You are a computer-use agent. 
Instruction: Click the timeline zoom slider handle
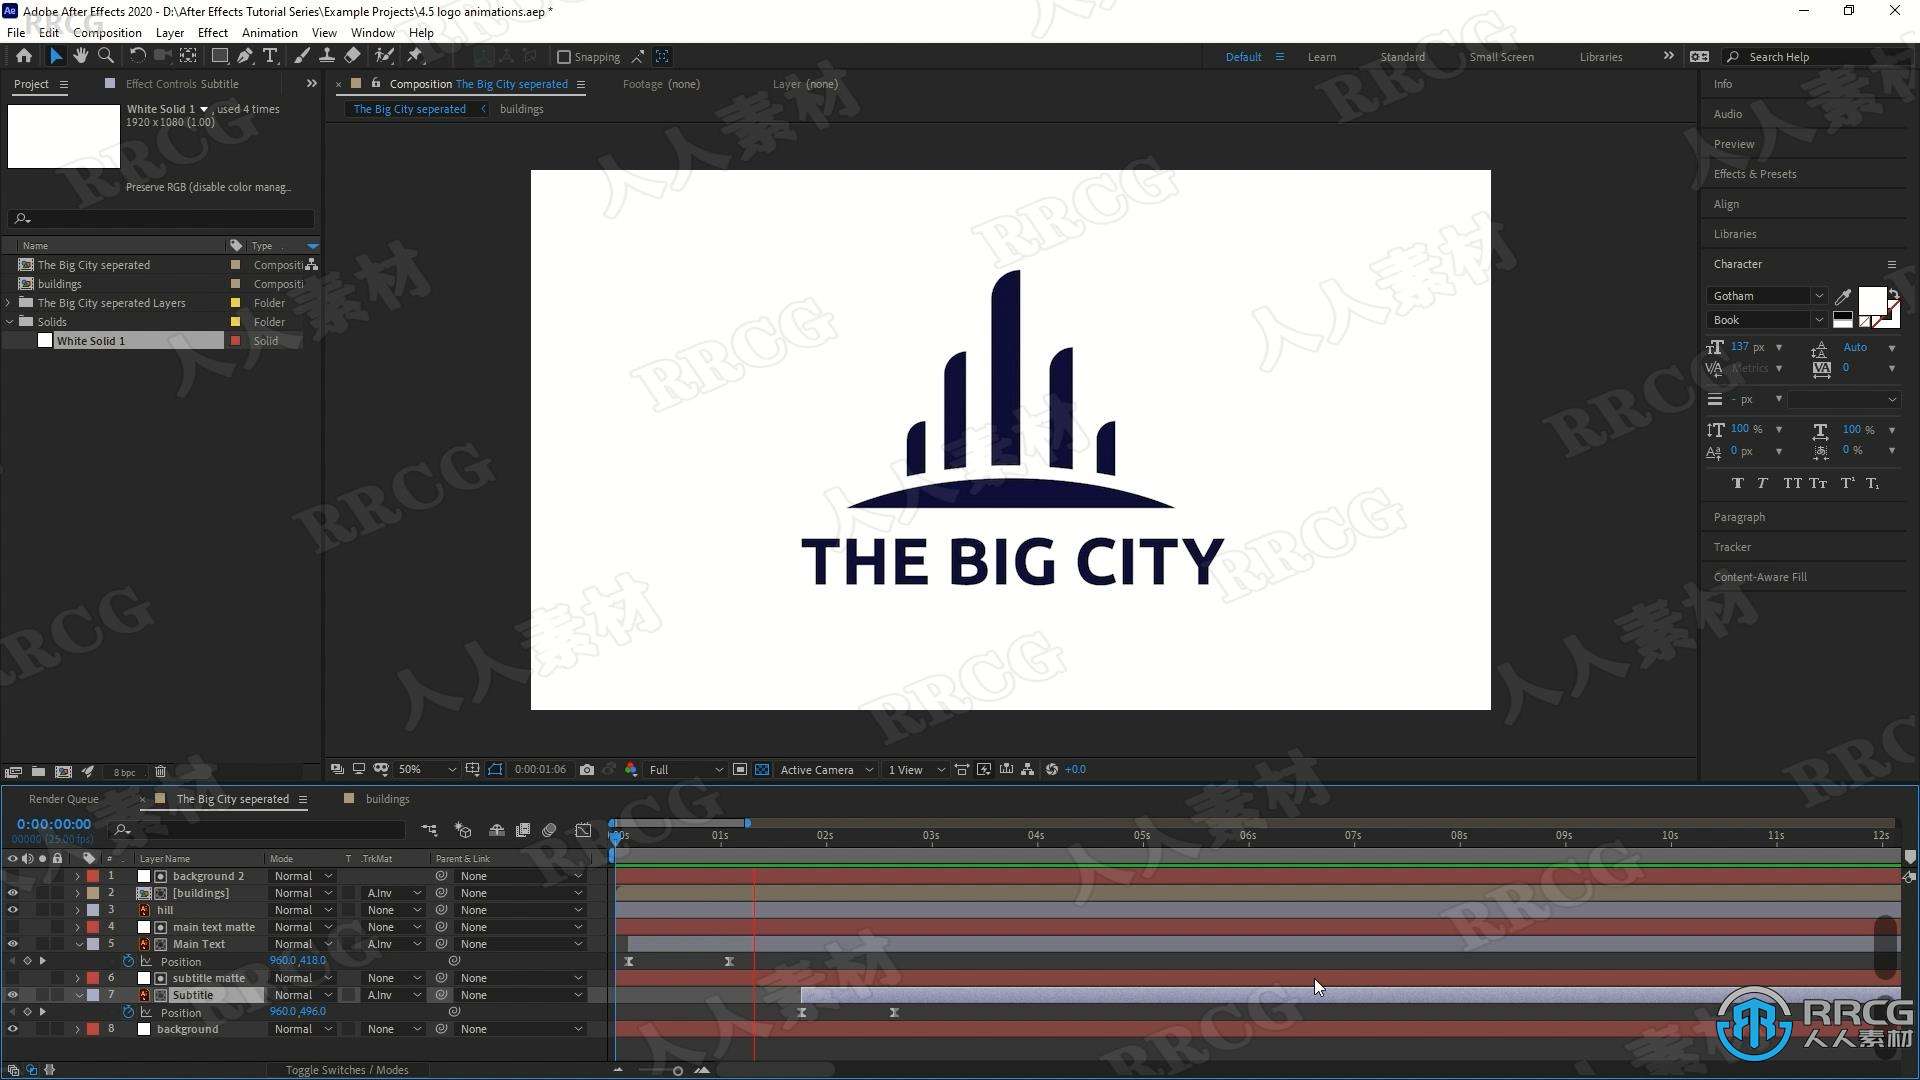[677, 1071]
